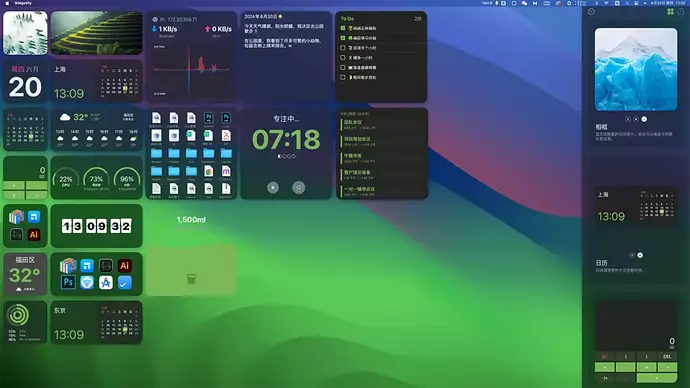Open the blue checkmark app in eight-icon launcher
Image resolution: width=690 pixels, height=388 pixels.
point(125,282)
